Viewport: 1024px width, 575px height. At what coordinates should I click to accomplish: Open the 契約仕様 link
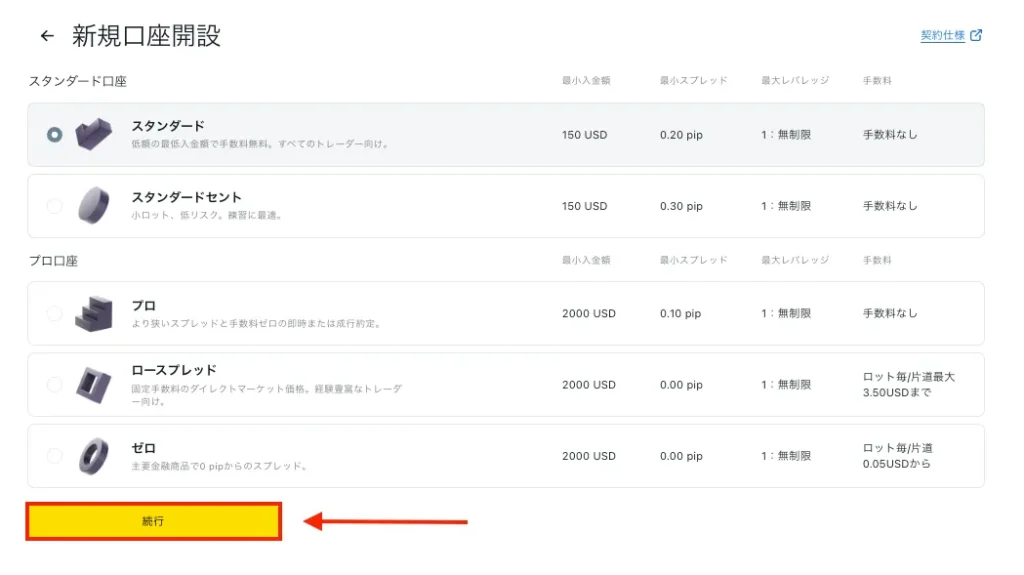(x=942, y=35)
